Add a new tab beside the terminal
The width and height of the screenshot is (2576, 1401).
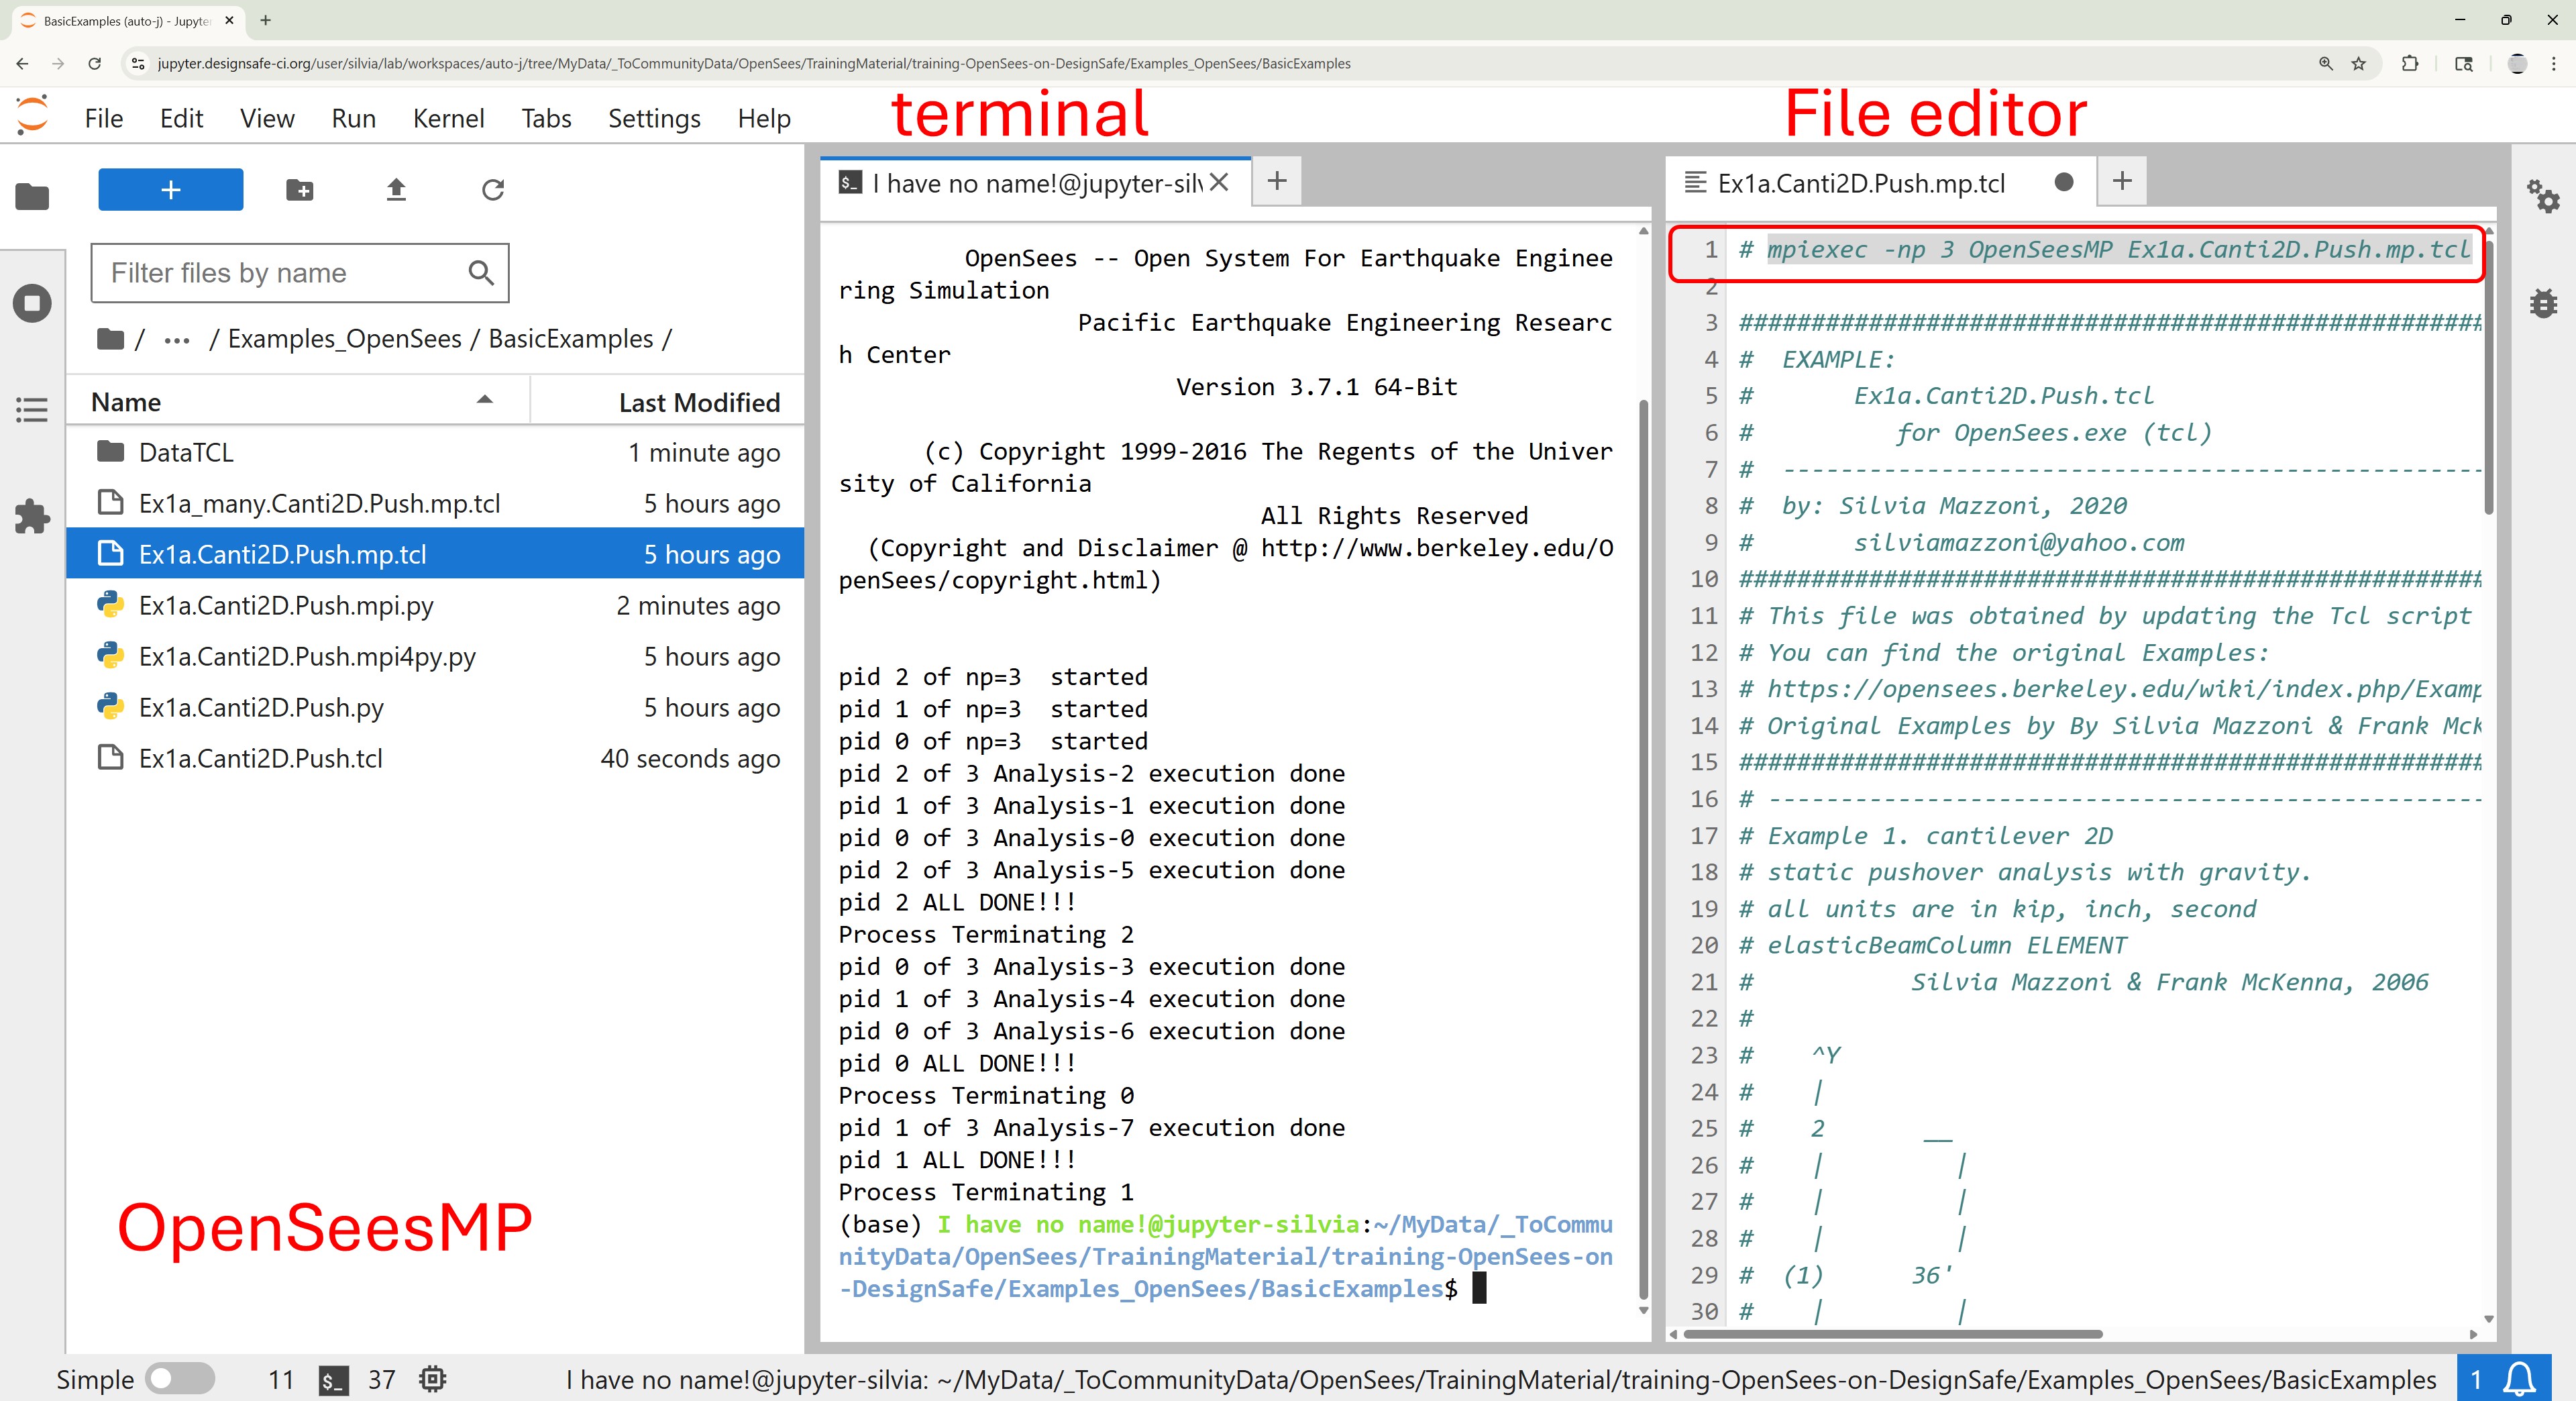tap(1276, 181)
